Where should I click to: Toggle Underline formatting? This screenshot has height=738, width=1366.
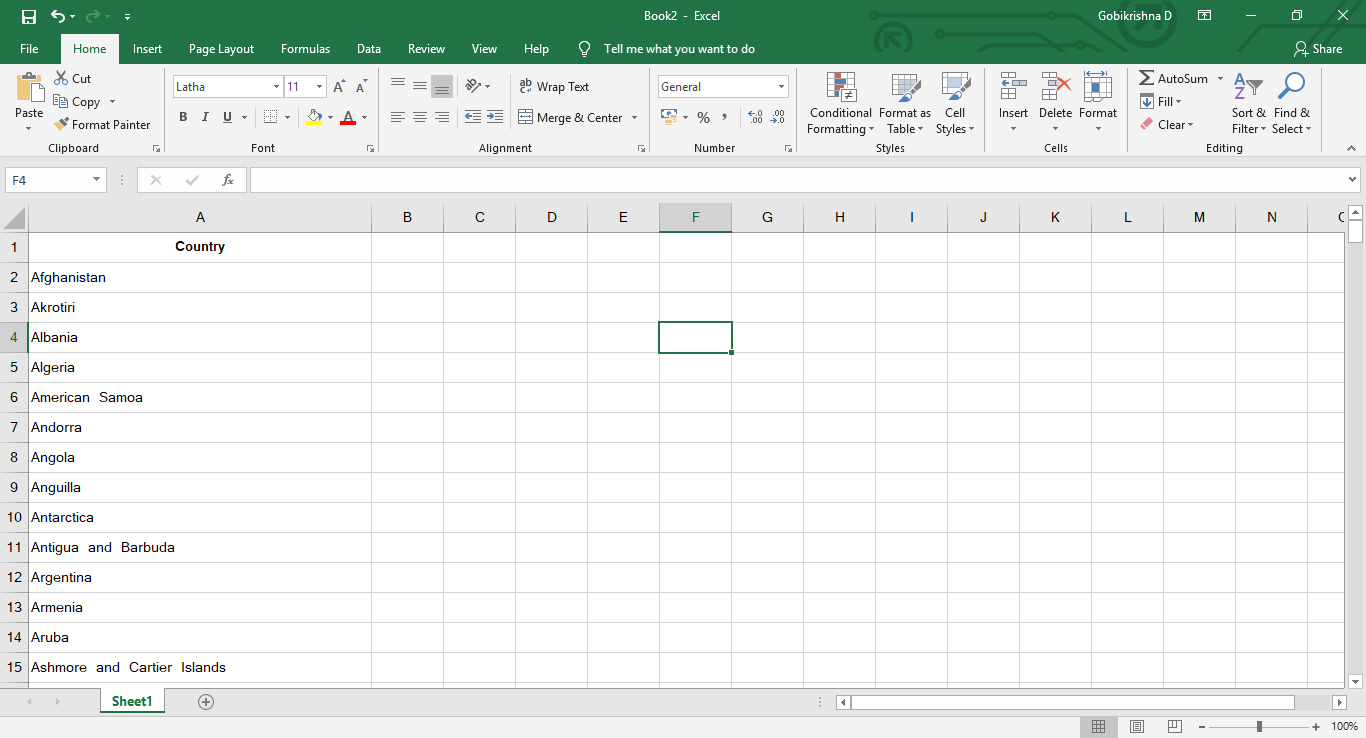click(227, 117)
